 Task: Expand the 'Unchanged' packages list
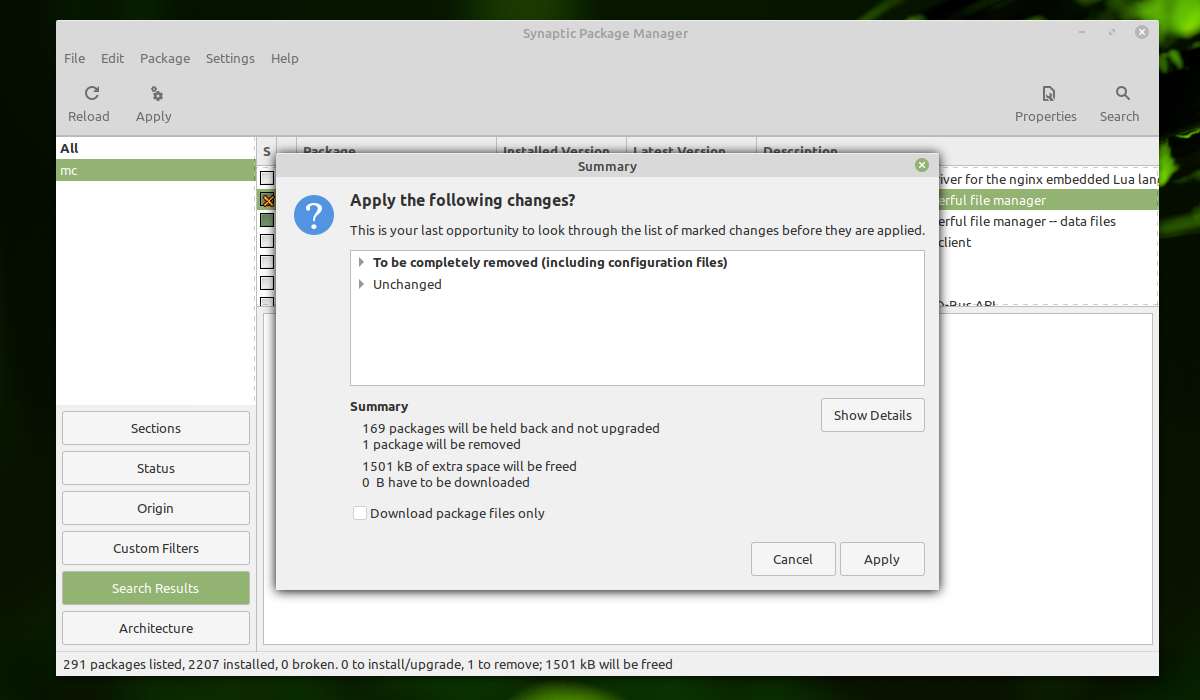coord(361,284)
